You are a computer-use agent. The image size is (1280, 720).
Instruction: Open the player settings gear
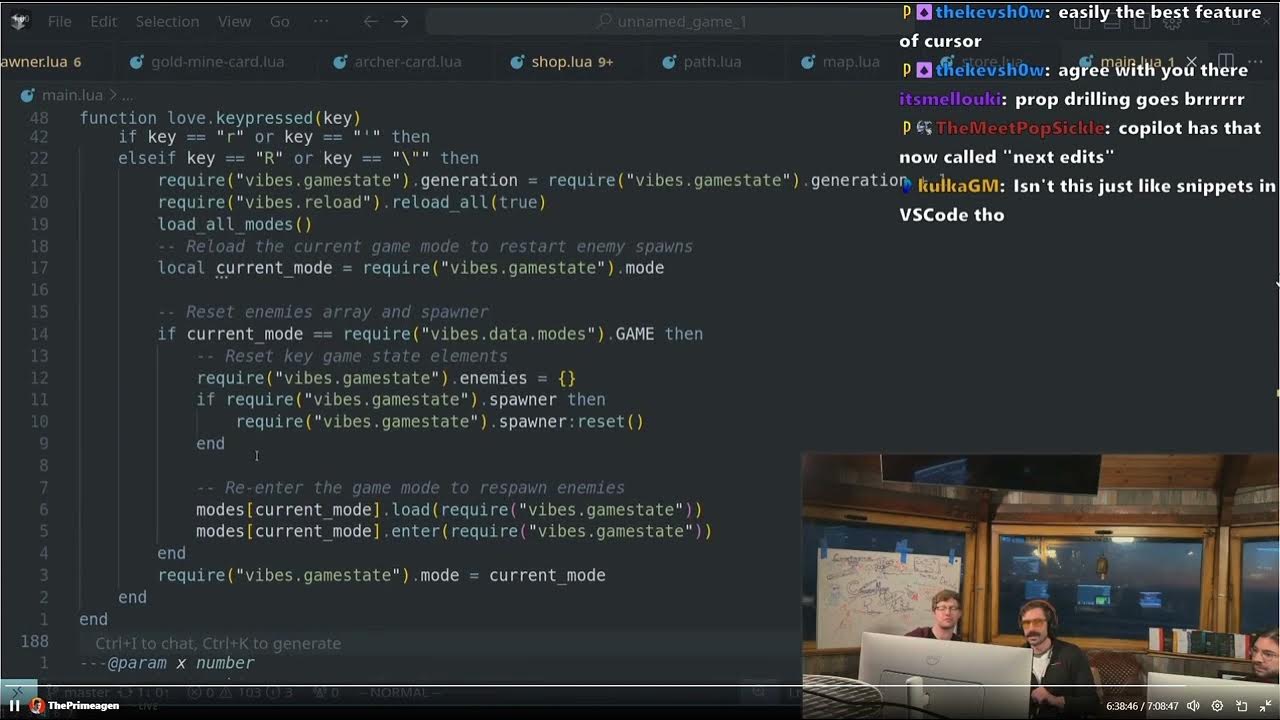click(x=1217, y=706)
